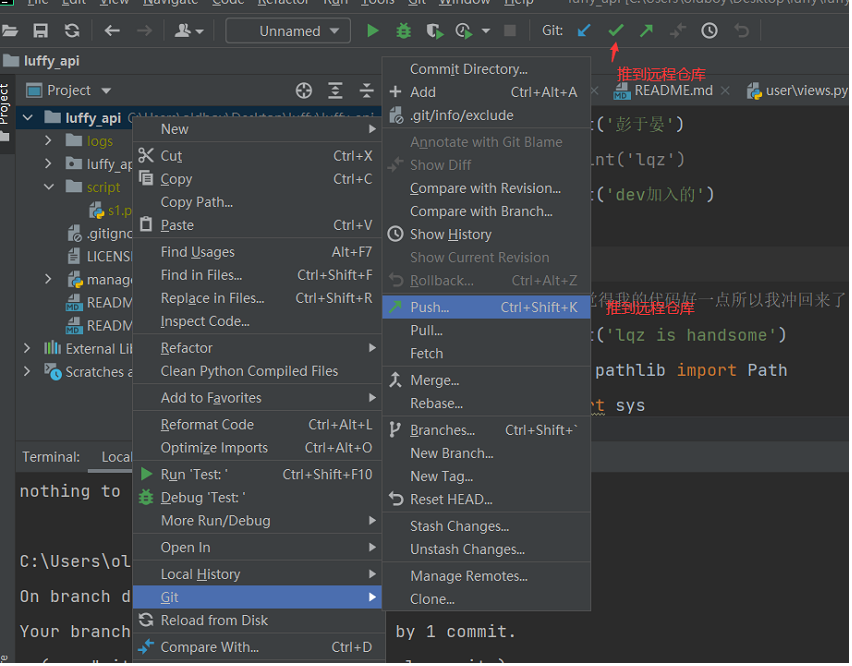852x666 pixels.
Task: Click the Git update project arrow icon
Action: coord(584,31)
